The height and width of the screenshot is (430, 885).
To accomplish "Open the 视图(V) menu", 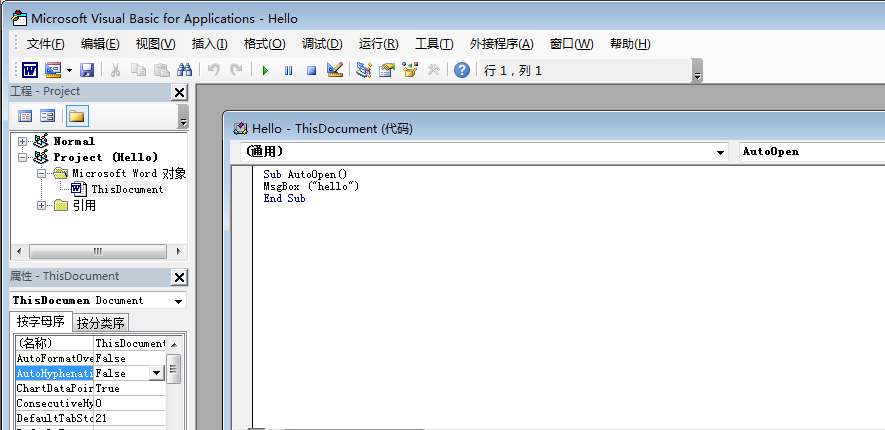I will pos(156,44).
